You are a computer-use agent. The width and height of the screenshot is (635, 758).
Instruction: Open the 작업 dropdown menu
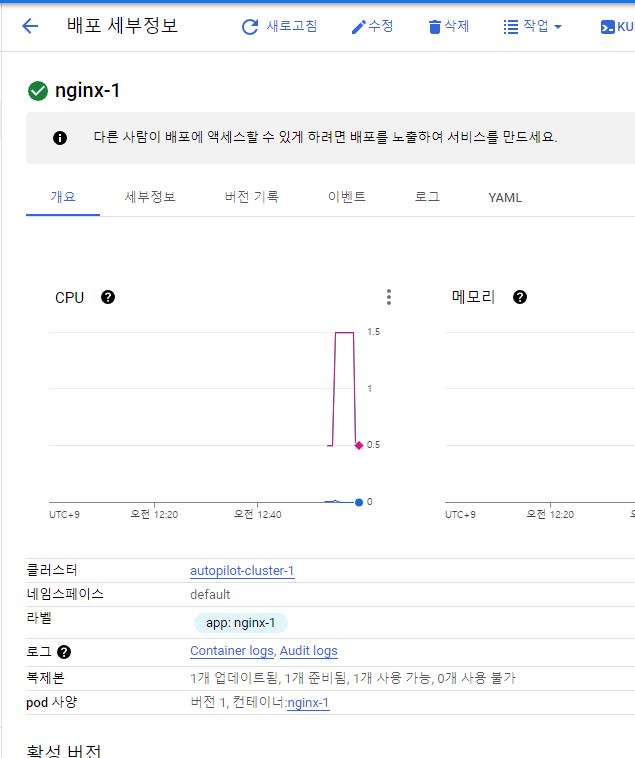532,26
